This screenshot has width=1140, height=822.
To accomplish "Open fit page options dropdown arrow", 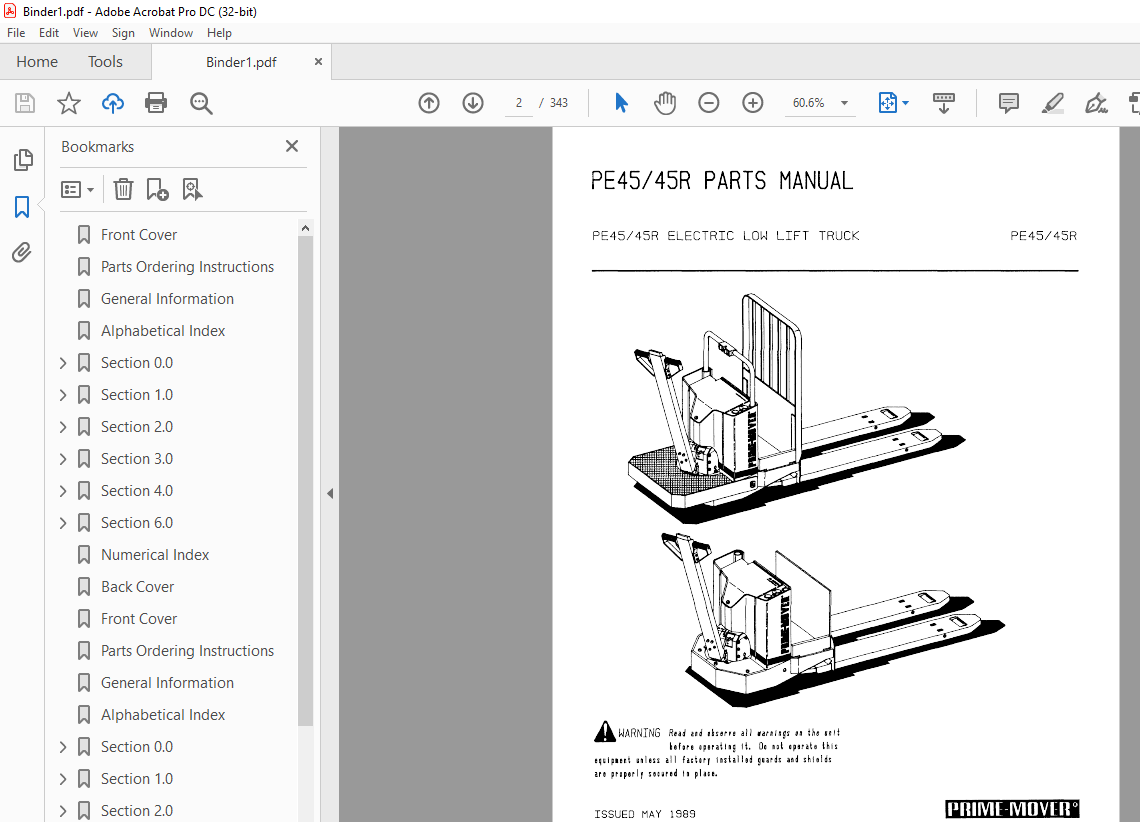I will pyautogui.click(x=905, y=103).
